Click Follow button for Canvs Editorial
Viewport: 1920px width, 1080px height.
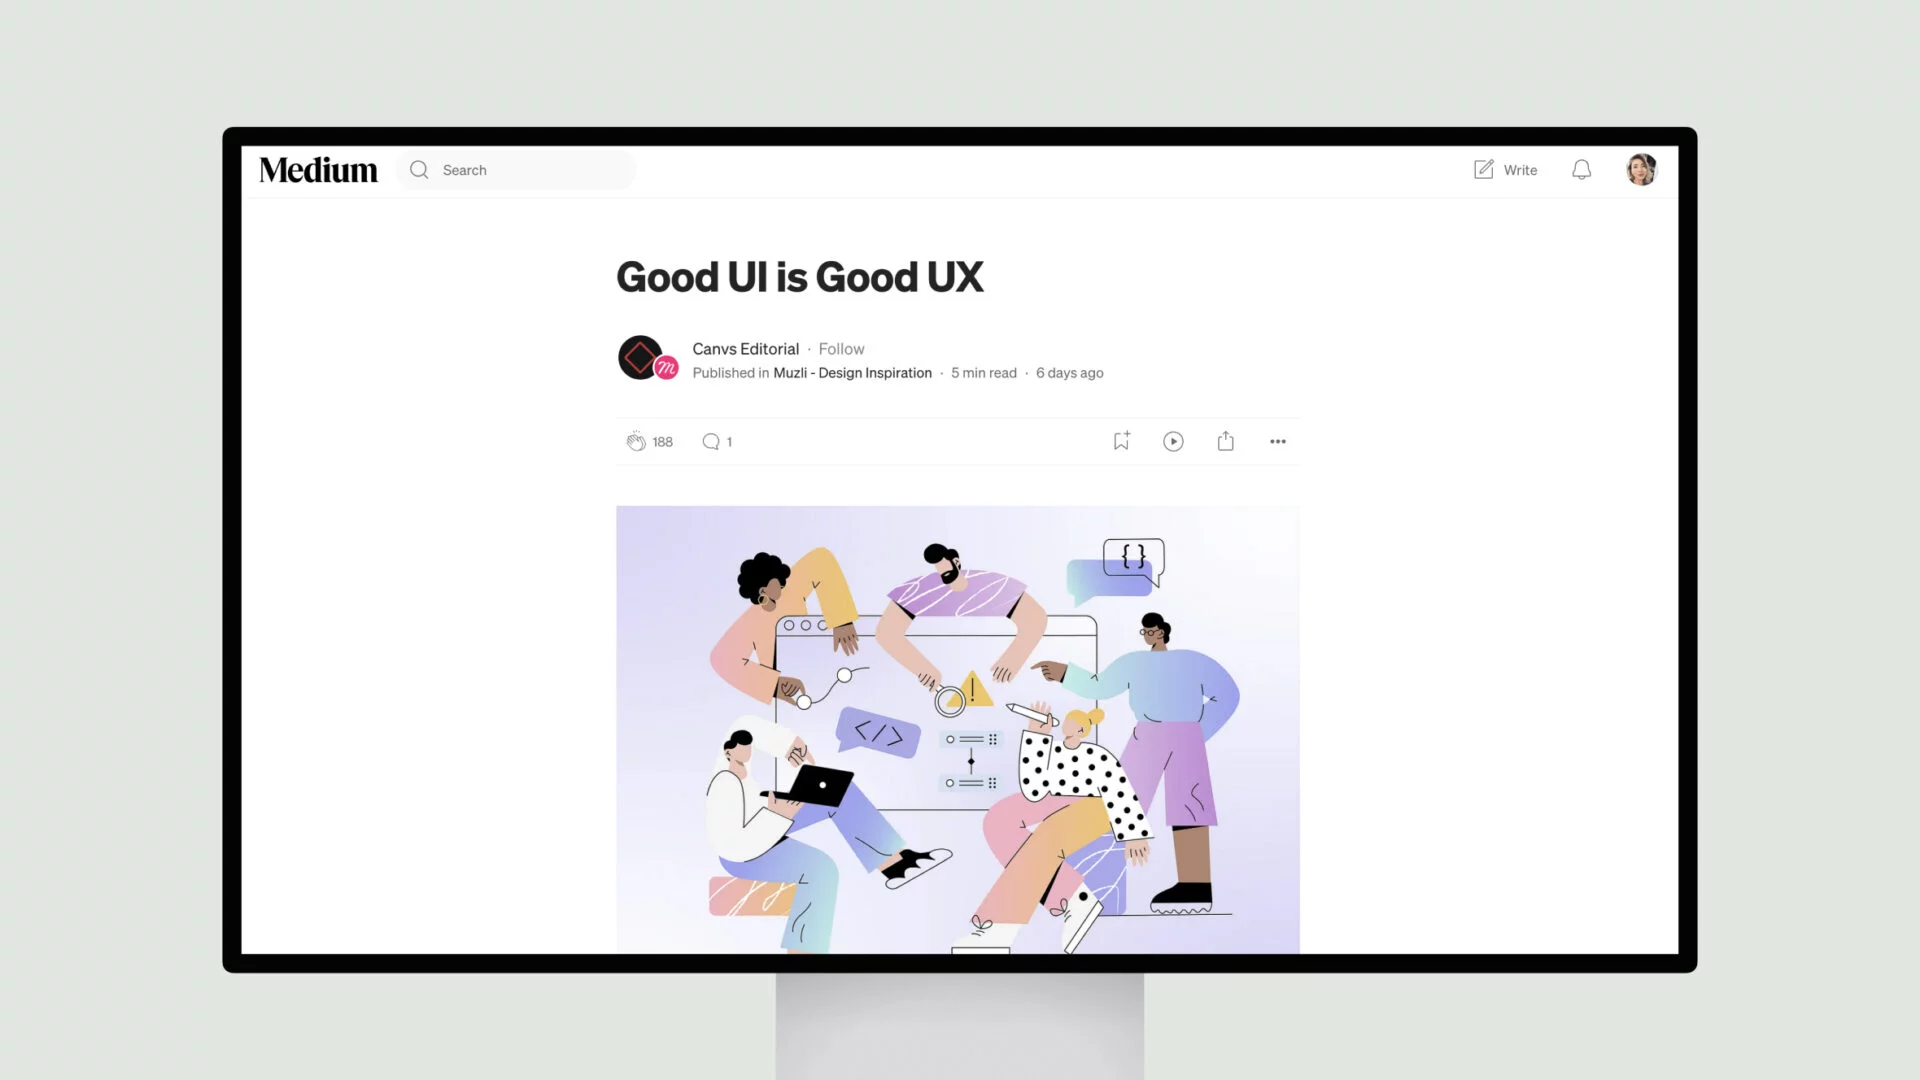pos(841,348)
